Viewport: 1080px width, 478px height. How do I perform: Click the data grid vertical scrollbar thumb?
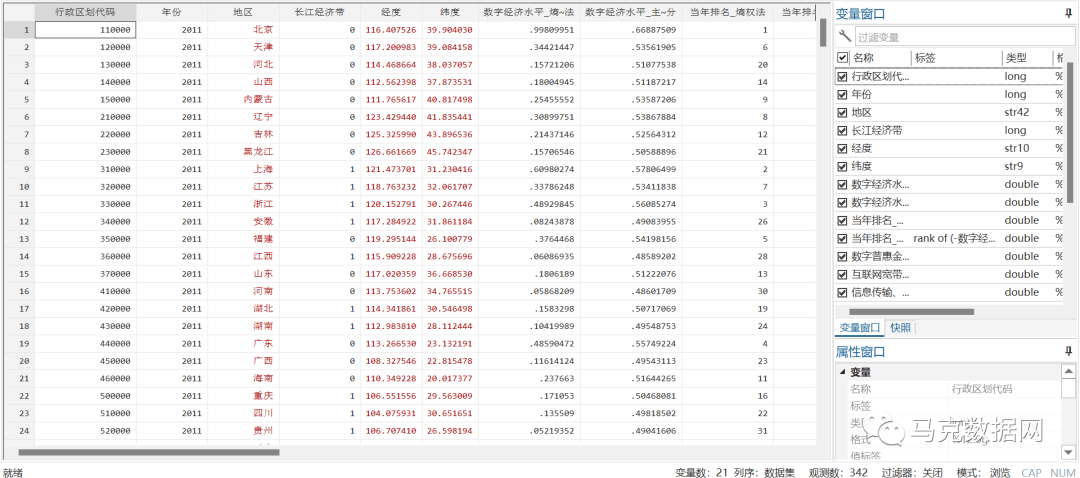(822, 32)
